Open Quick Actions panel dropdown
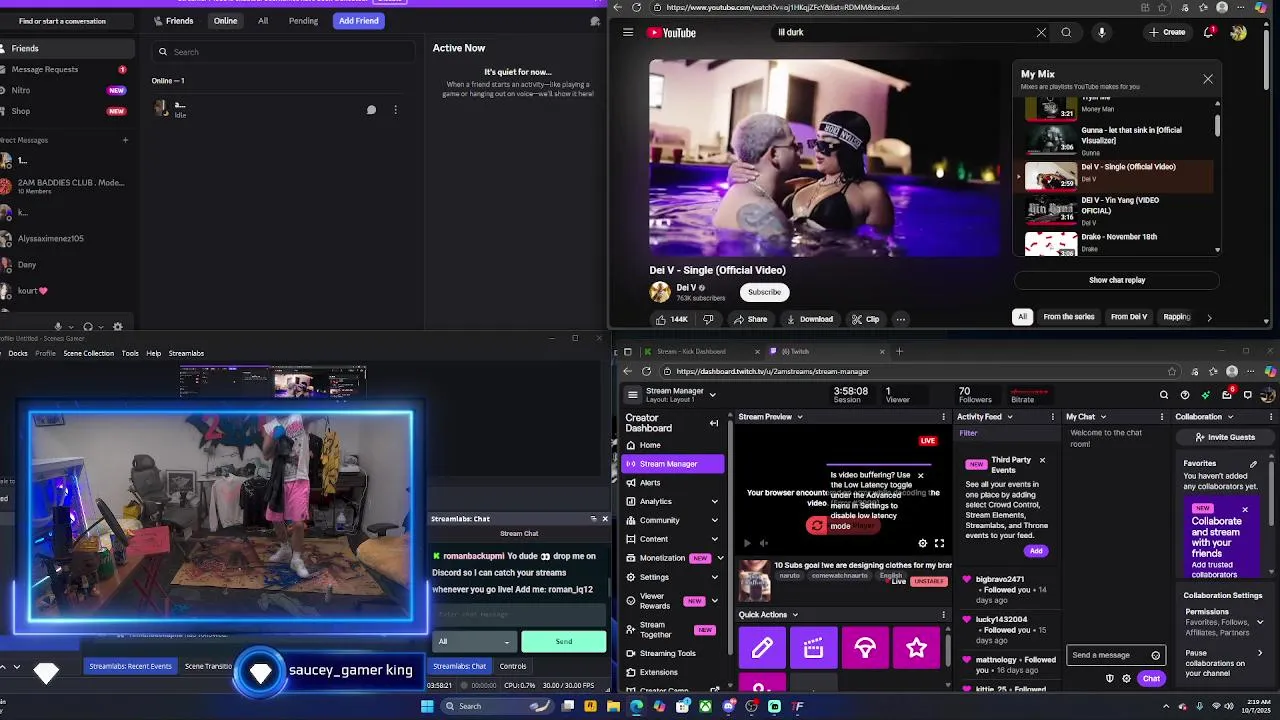Viewport: 1280px width, 720px height. 795,615
